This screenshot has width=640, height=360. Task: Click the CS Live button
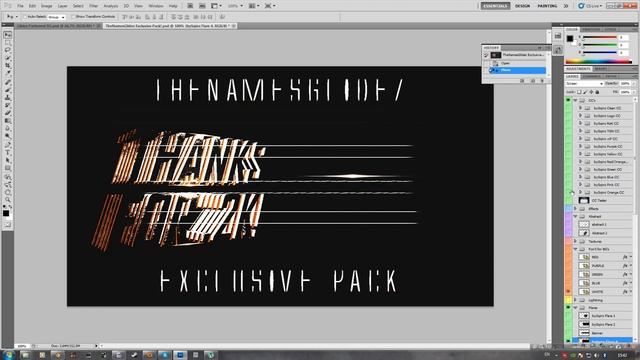590,6
